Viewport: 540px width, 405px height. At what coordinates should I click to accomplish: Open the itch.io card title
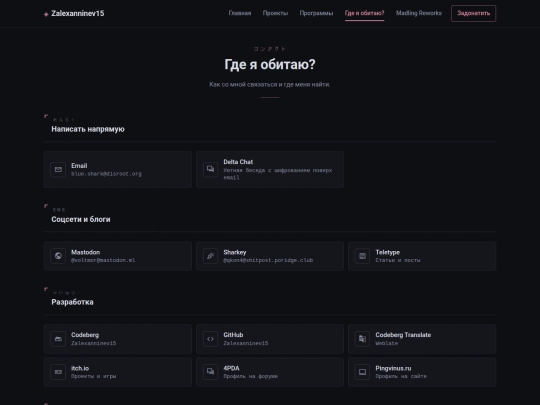(x=80, y=368)
